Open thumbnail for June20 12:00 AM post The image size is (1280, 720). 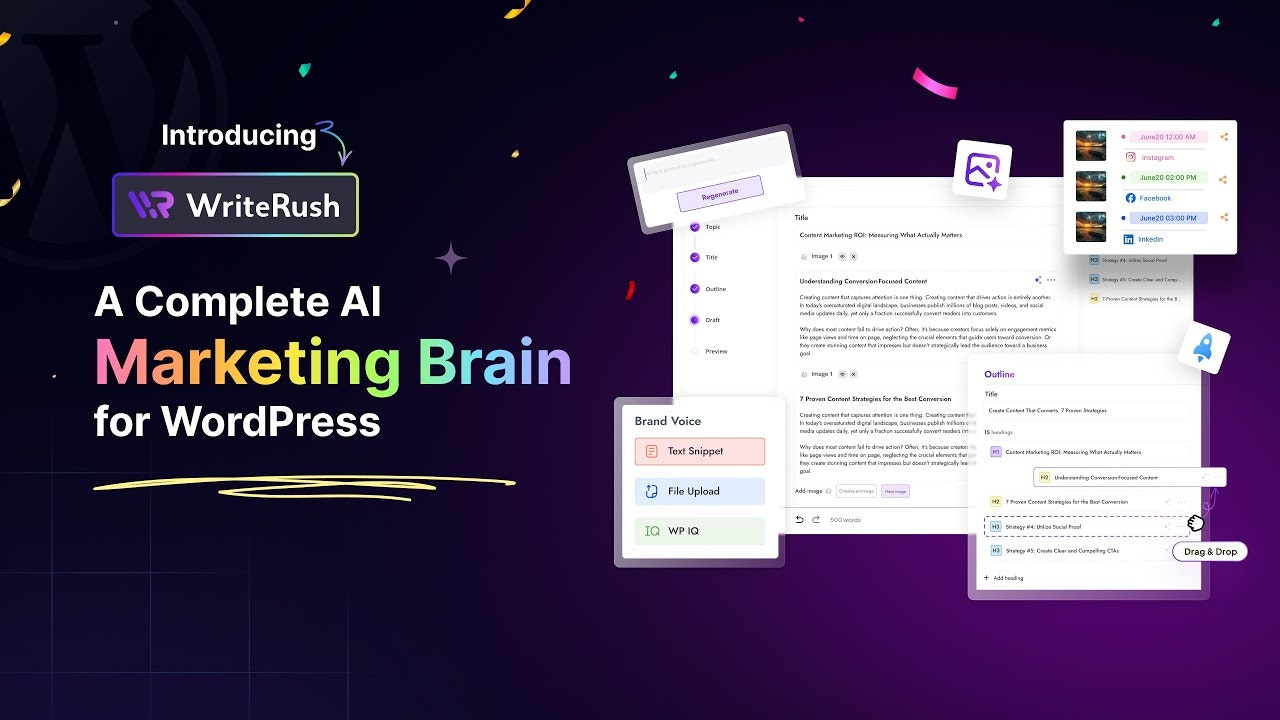point(1090,146)
